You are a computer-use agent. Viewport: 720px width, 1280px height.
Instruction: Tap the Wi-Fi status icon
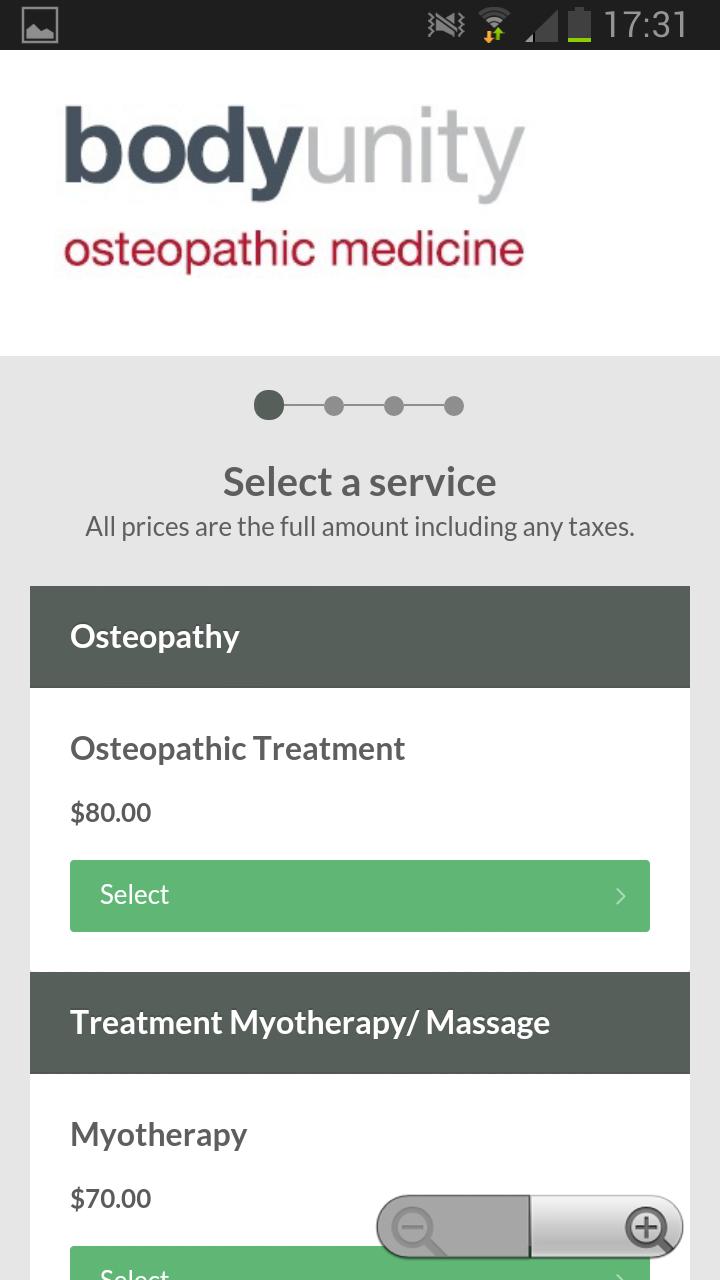[x=493, y=25]
